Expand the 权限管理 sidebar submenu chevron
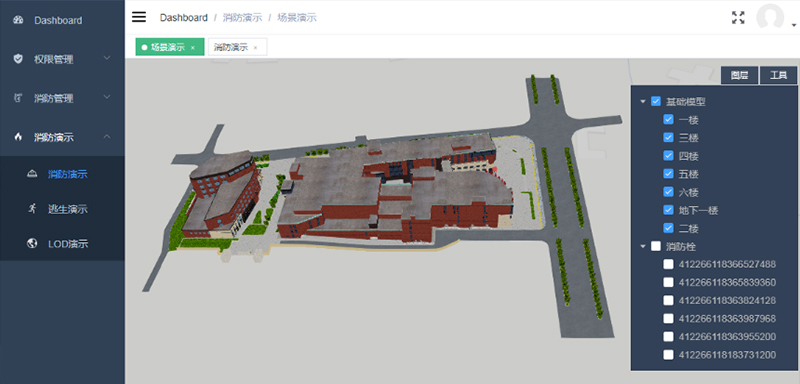Screen dimensions: 800x384 click(x=107, y=58)
